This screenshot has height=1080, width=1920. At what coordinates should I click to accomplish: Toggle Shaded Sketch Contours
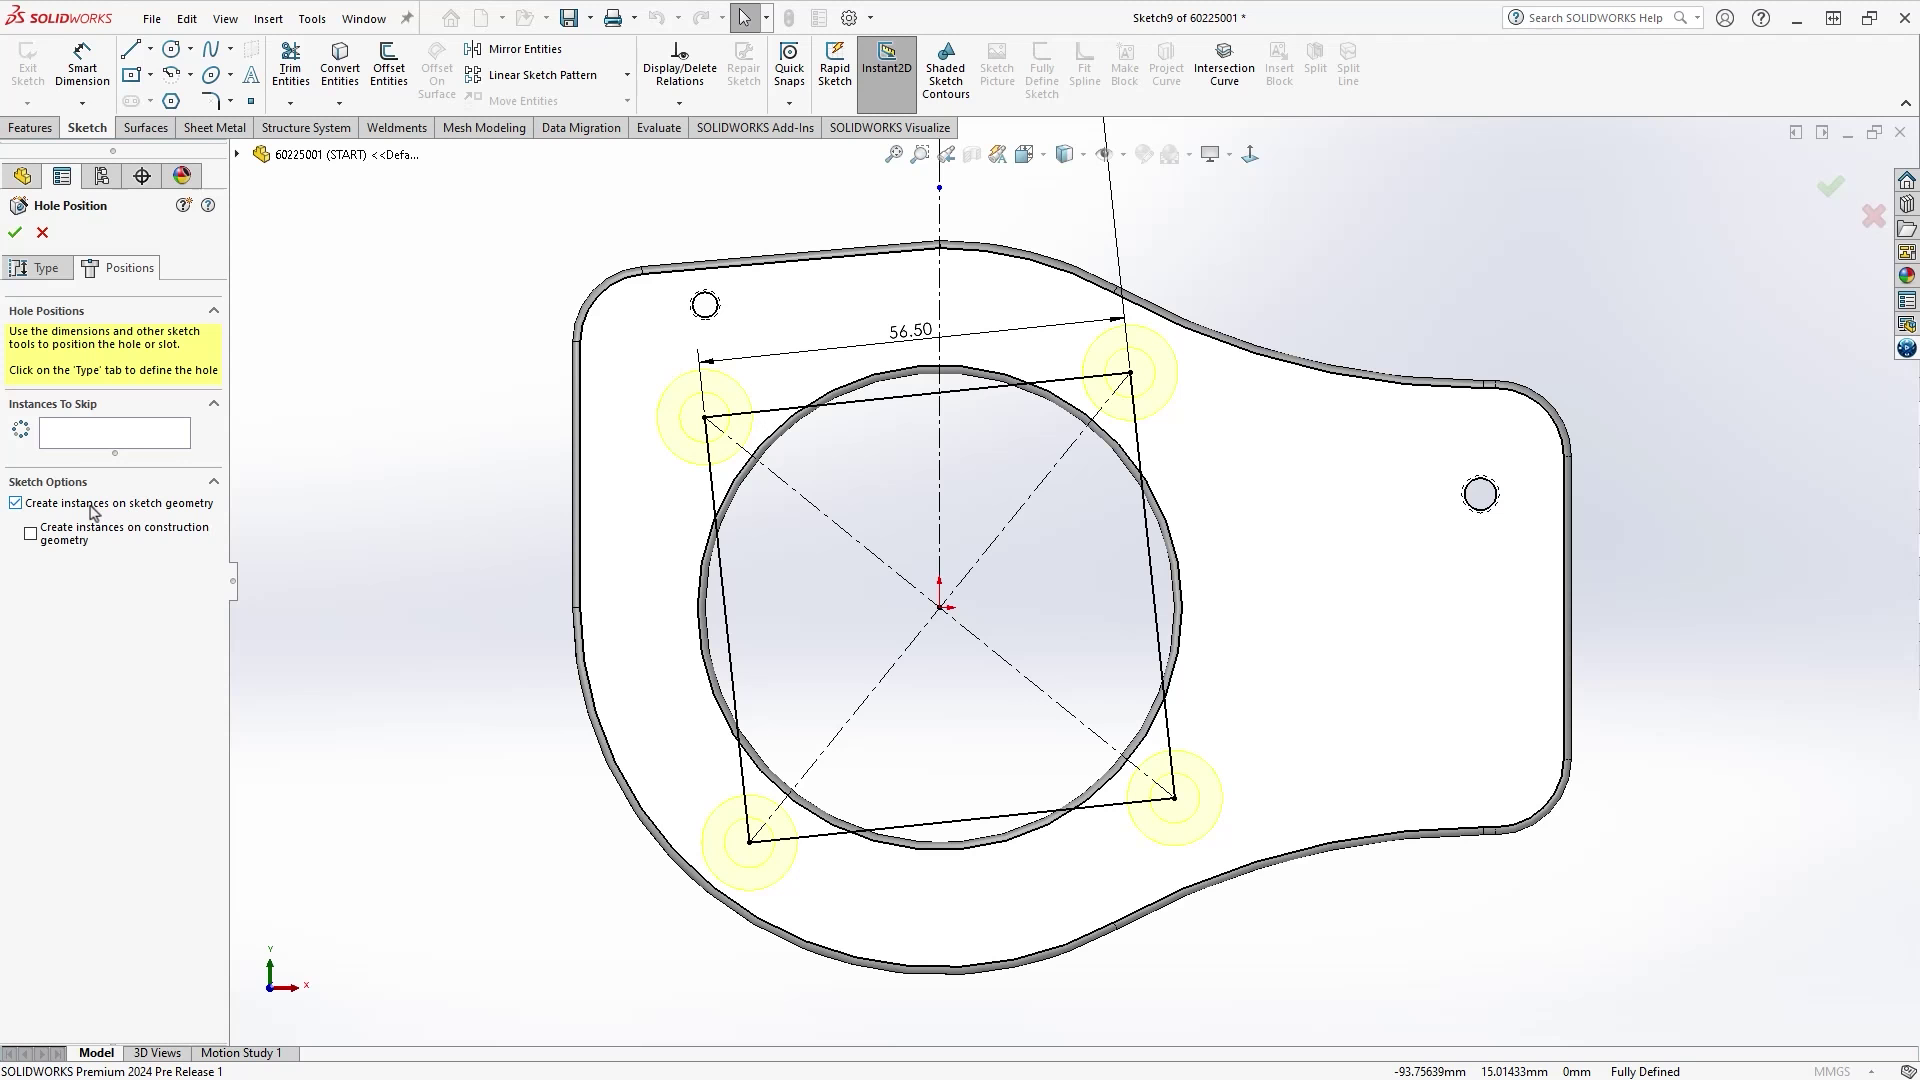click(x=945, y=70)
